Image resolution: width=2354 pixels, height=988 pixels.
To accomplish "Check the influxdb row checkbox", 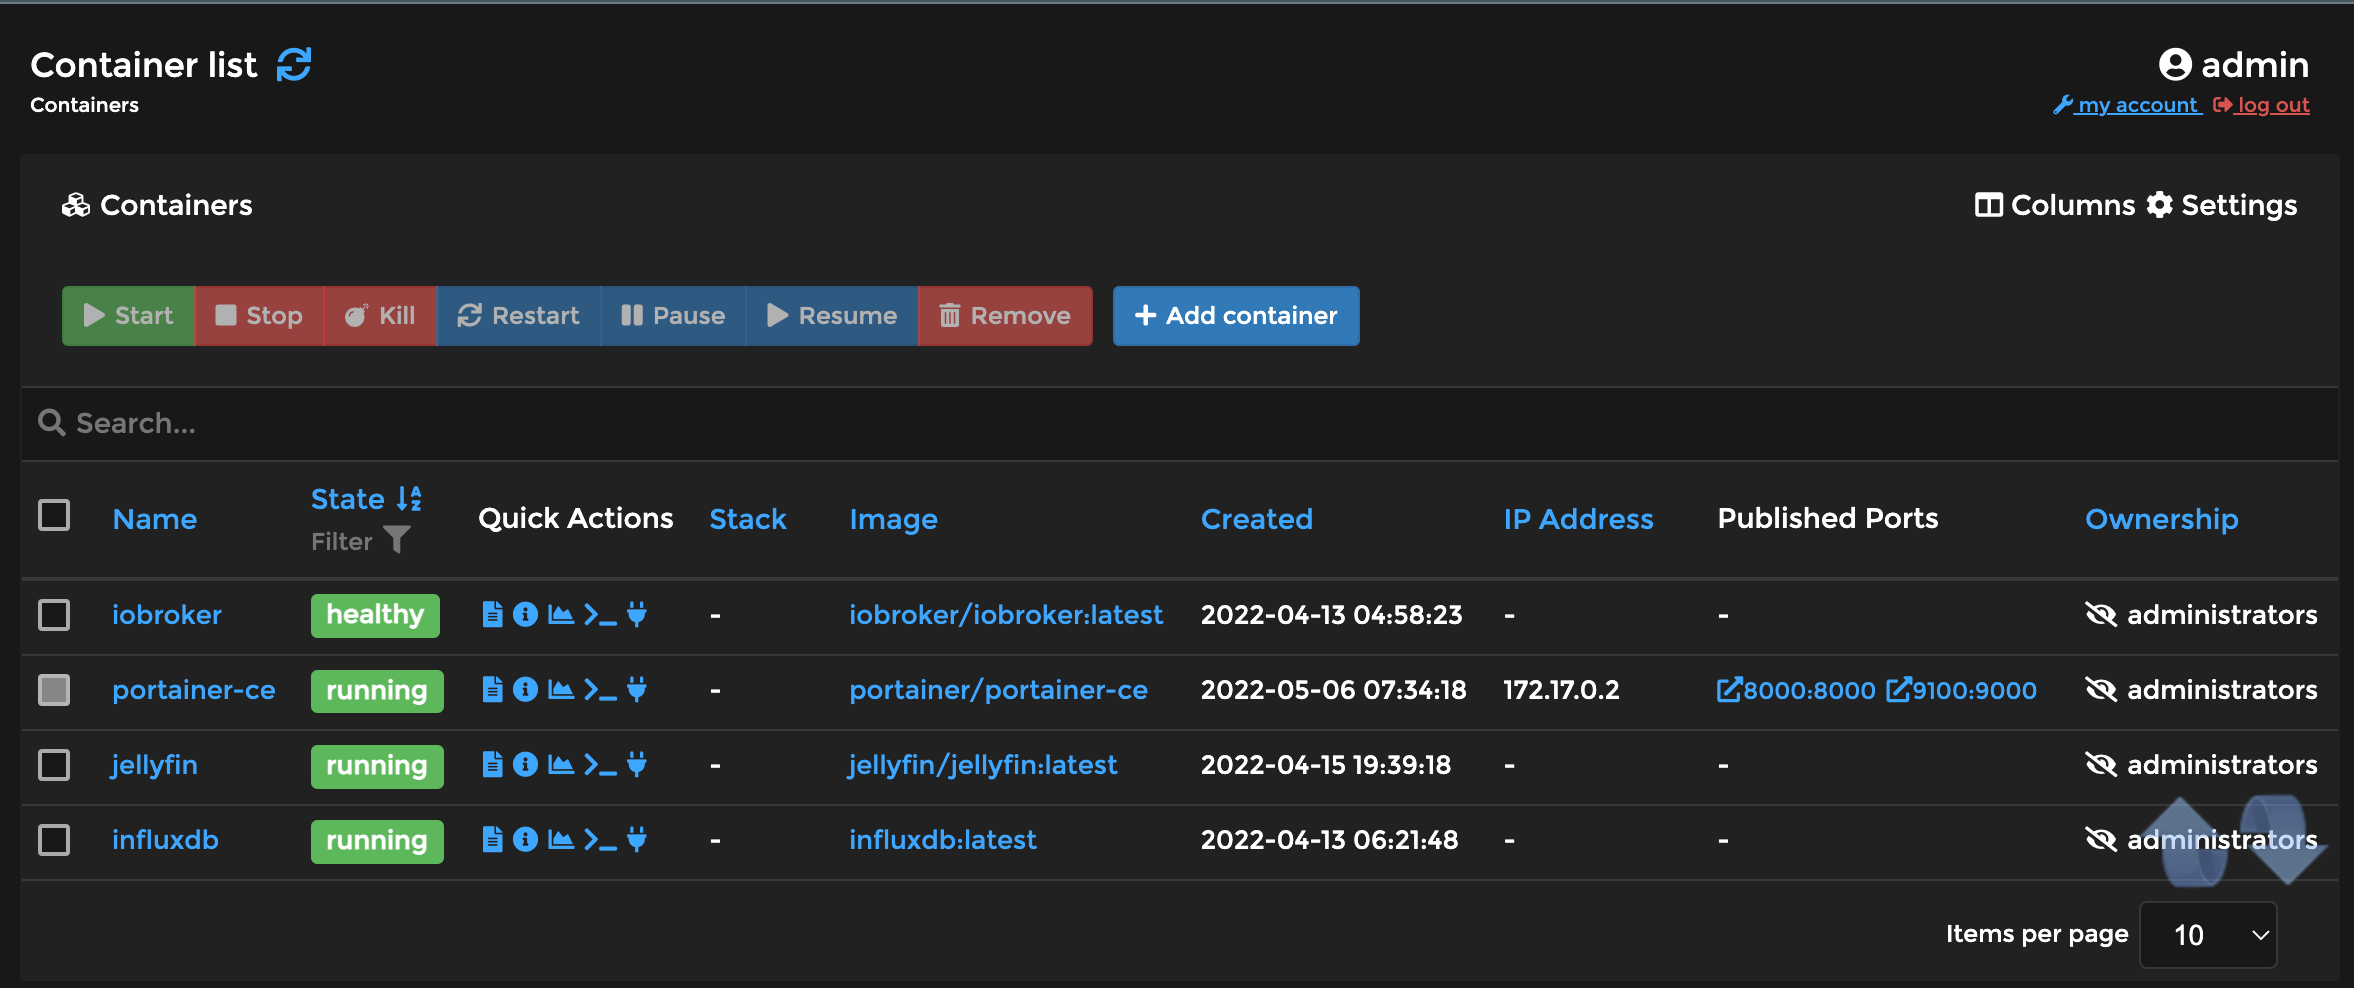I will point(54,839).
